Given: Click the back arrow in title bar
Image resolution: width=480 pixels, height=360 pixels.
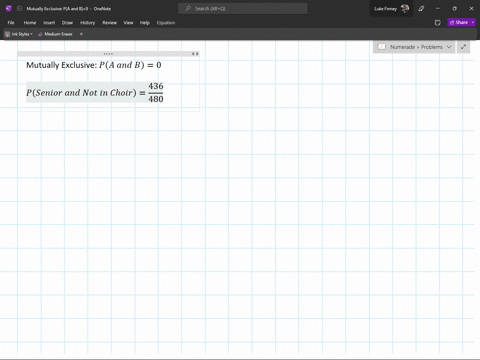Looking at the screenshot, I should click(19, 8).
